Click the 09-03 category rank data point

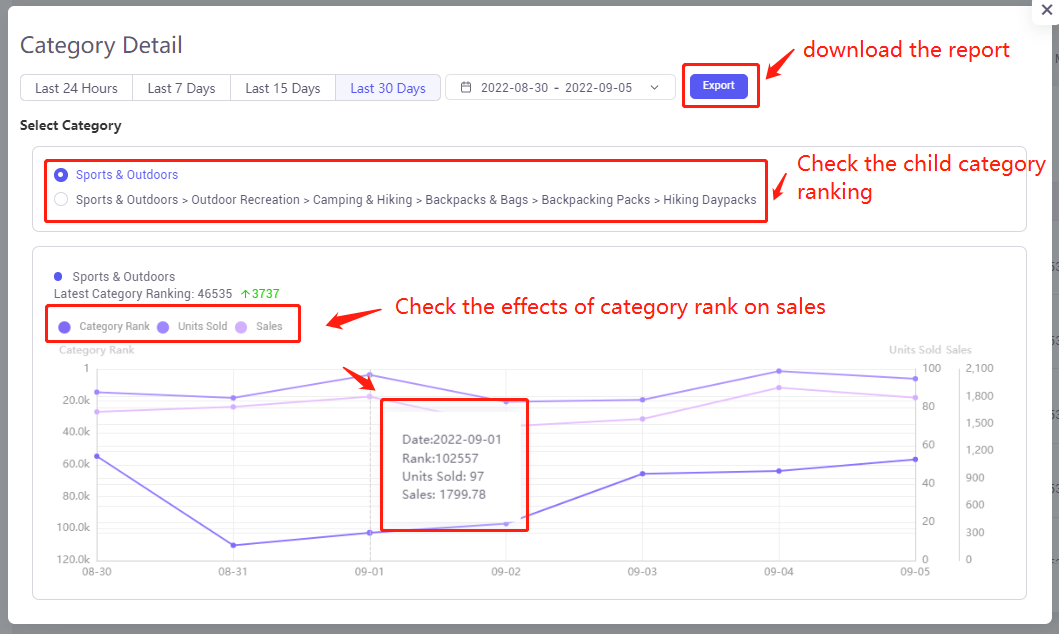coord(642,474)
